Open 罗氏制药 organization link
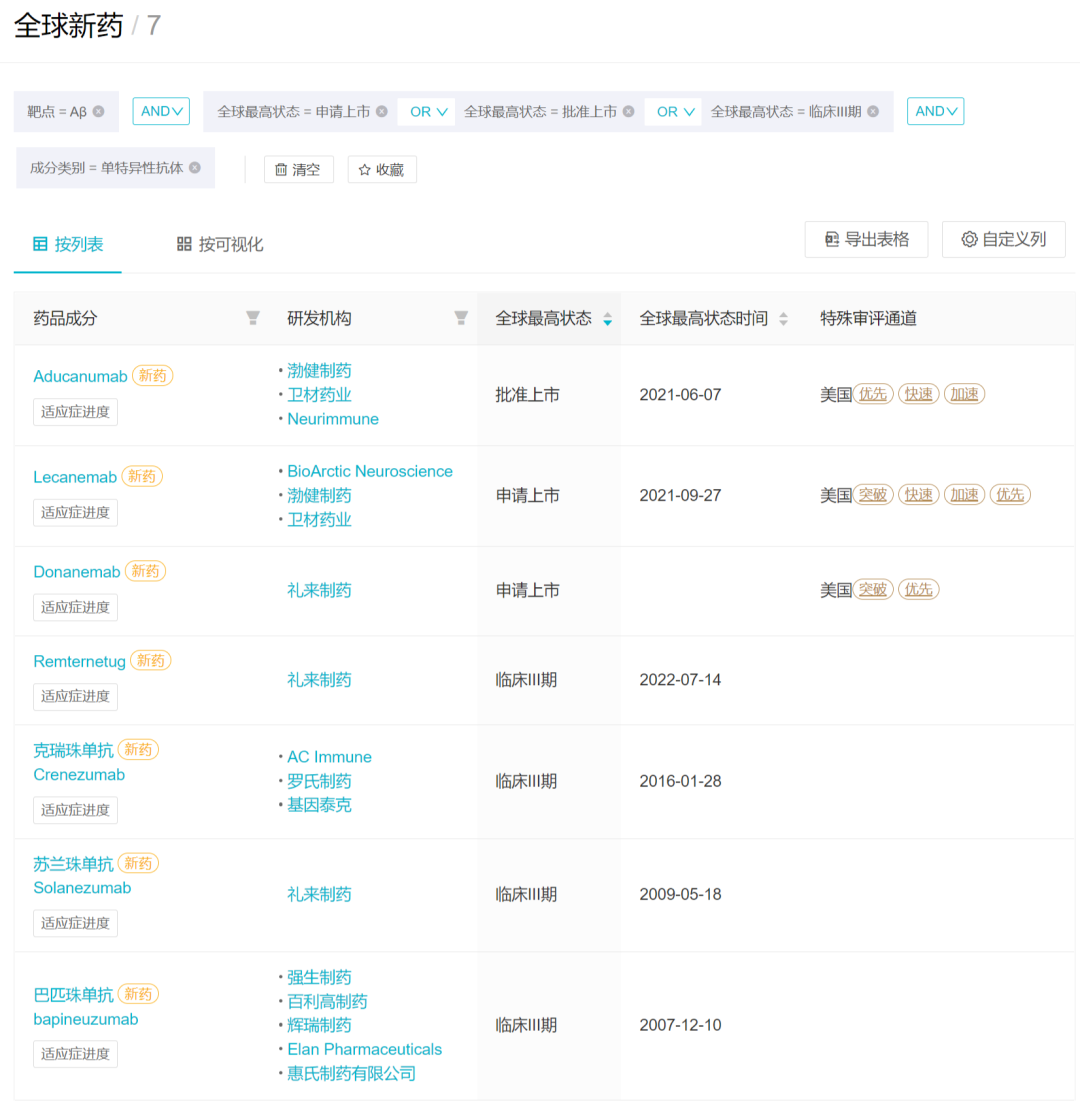 coord(319,781)
